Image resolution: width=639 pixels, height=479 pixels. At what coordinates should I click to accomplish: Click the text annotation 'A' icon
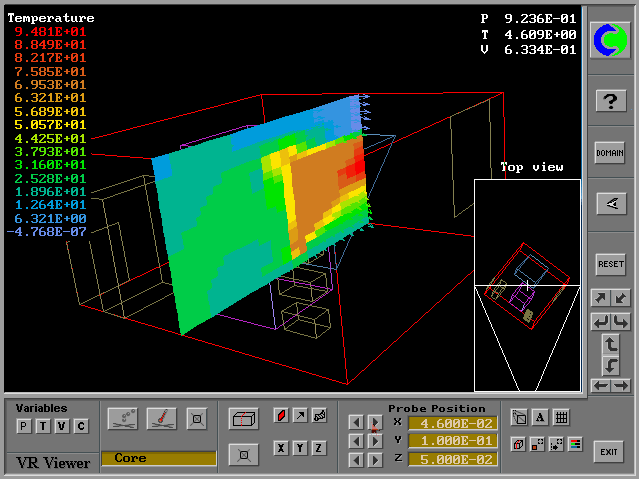[539, 418]
